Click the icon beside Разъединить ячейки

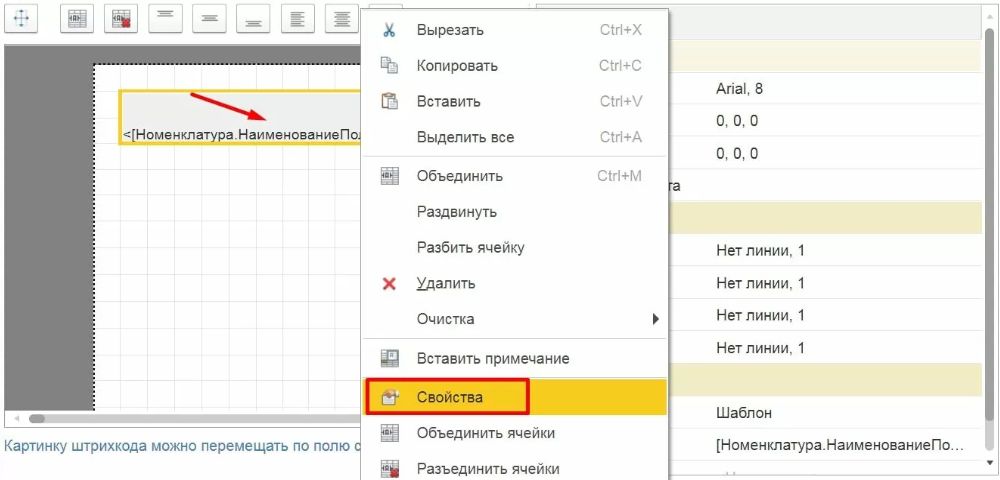coord(389,470)
